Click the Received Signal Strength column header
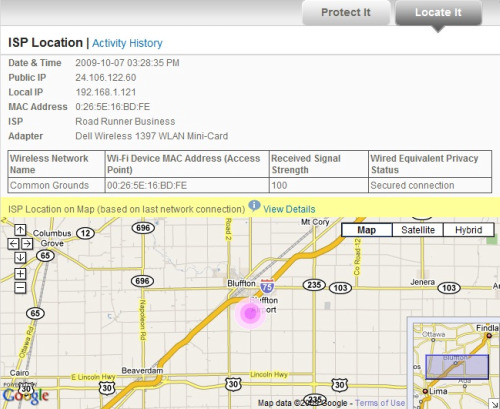500x409 pixels. click(319, 164)
